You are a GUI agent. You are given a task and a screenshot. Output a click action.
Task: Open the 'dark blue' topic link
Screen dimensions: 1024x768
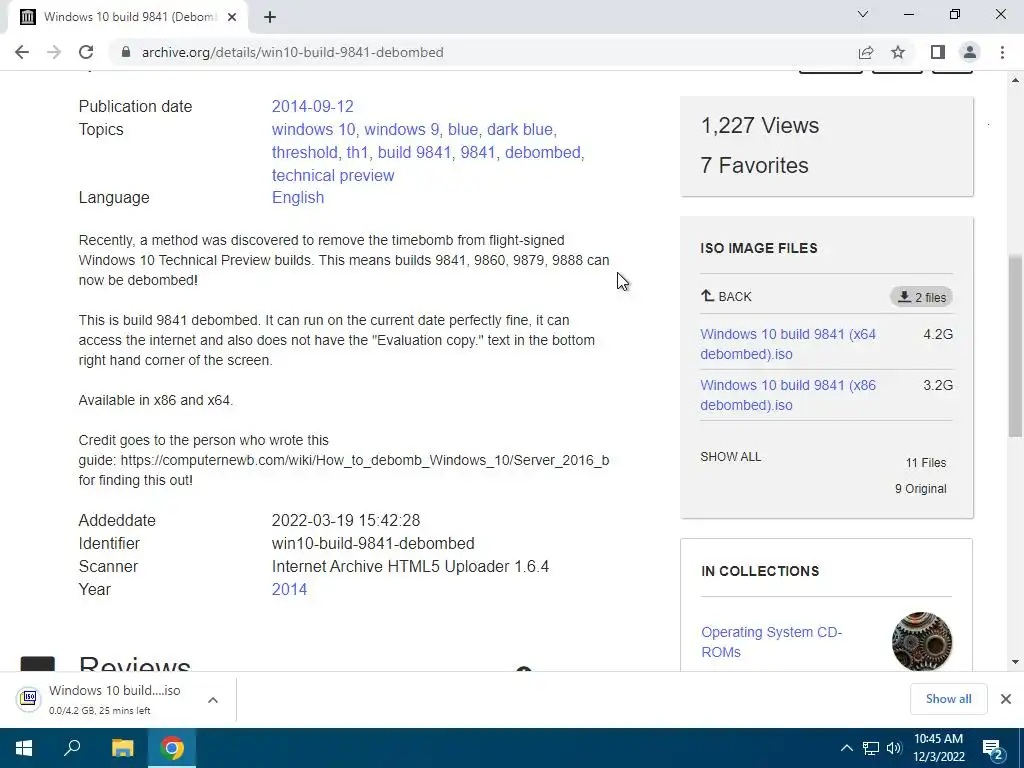pyautogui.click(x=520, y=129)
